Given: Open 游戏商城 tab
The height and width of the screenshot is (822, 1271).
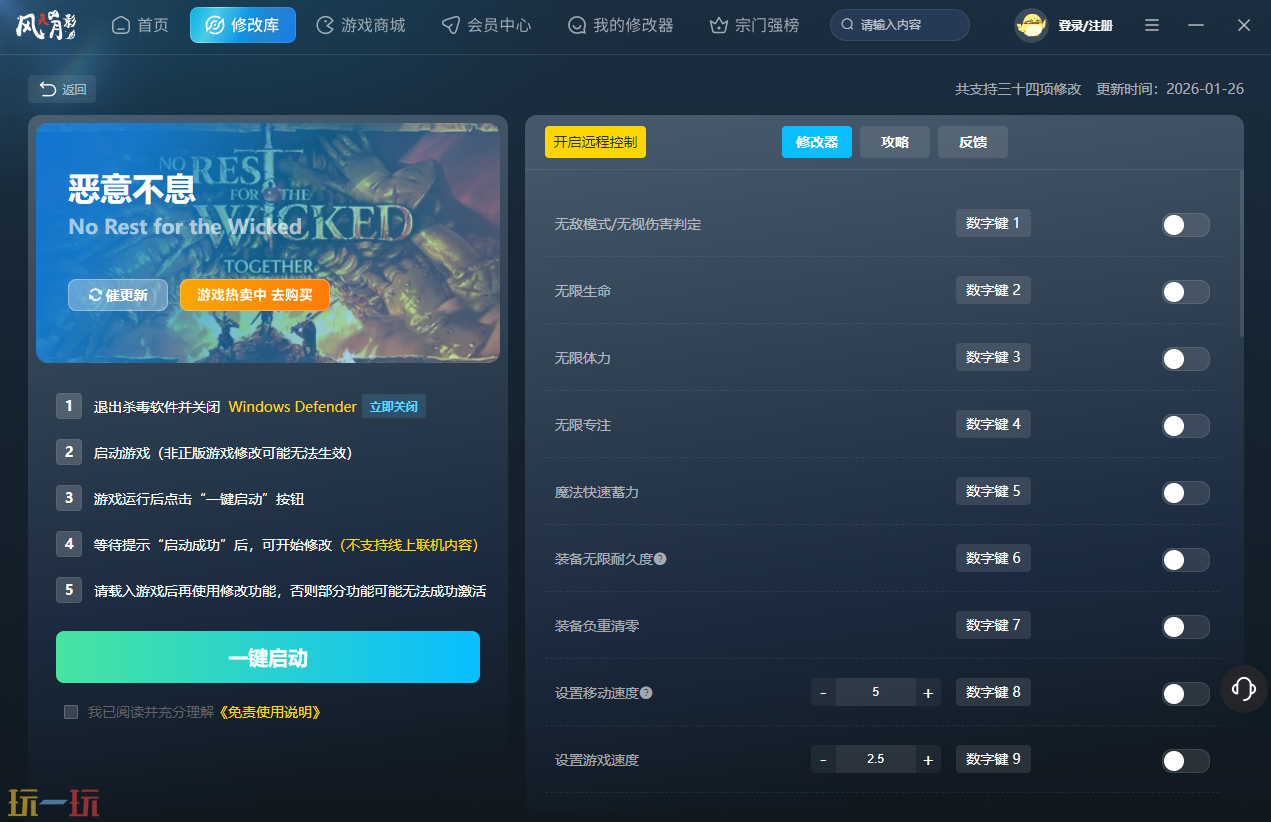Looking at the screenshot, I should coord(360,25).
